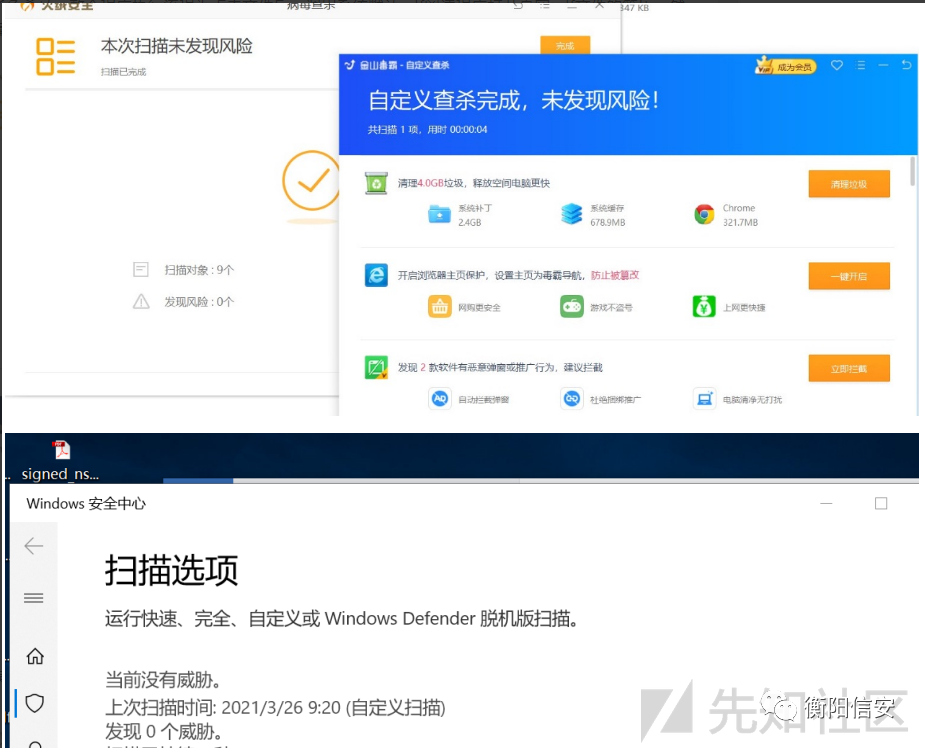The height and width of the screenshot is (748, 925).
Task: Click the 游戏不盗号 gamepad icon
Action: pyautogui.click(x=572, y=307)
